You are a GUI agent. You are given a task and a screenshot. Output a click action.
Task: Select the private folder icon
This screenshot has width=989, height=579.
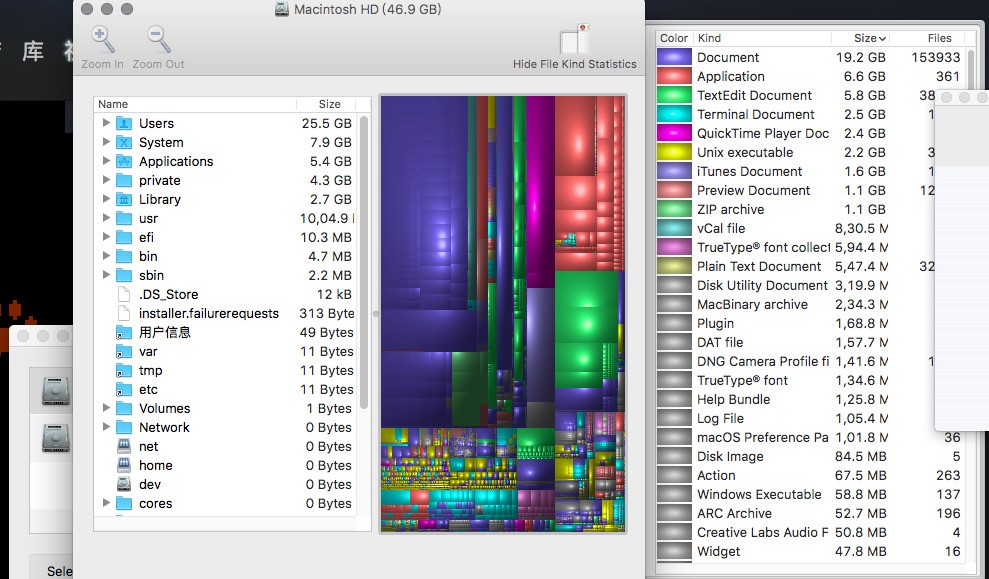point(124,180)
